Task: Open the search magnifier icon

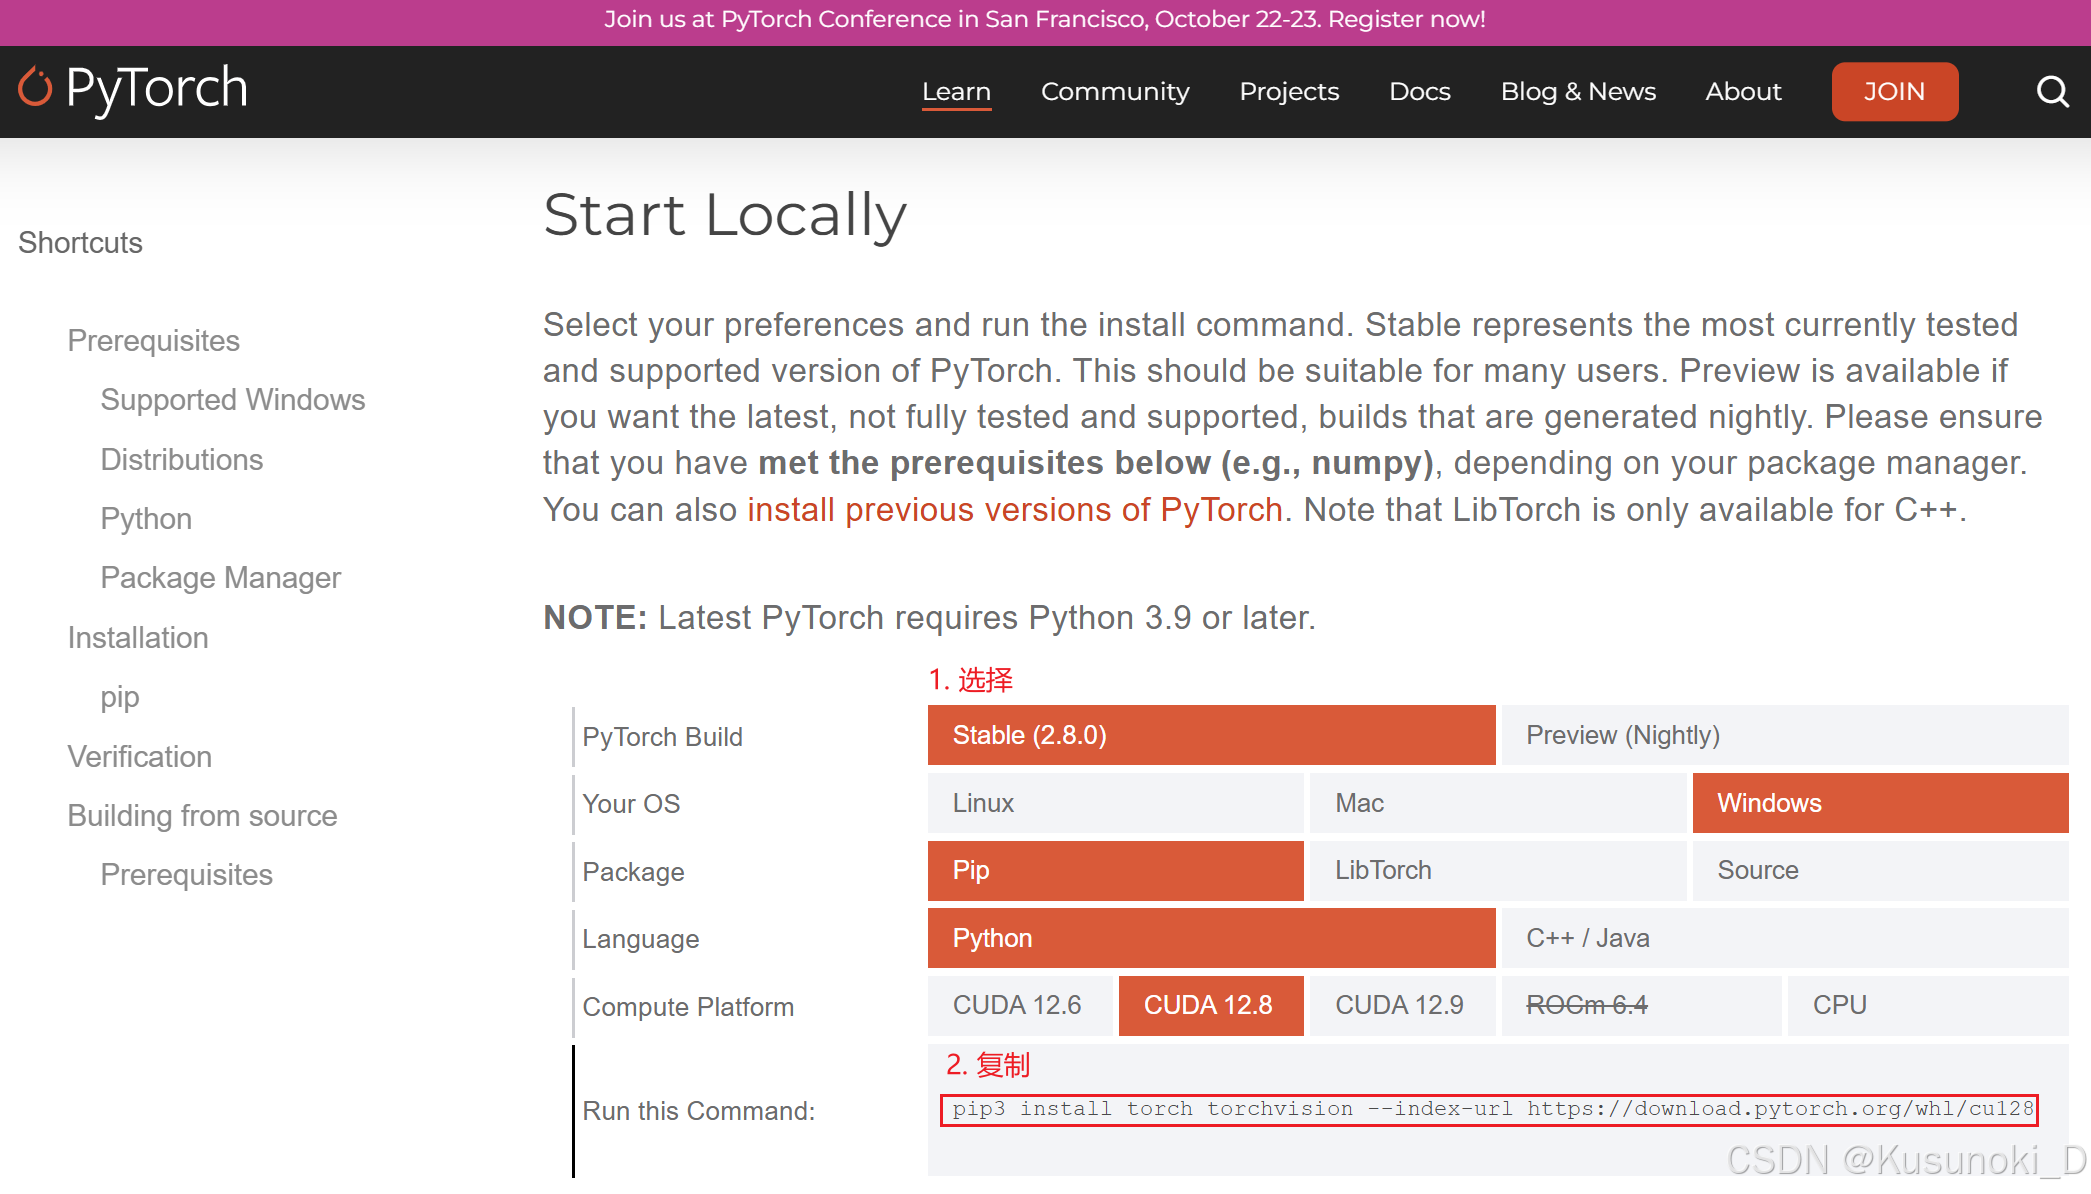Action: click(2052, 92)
